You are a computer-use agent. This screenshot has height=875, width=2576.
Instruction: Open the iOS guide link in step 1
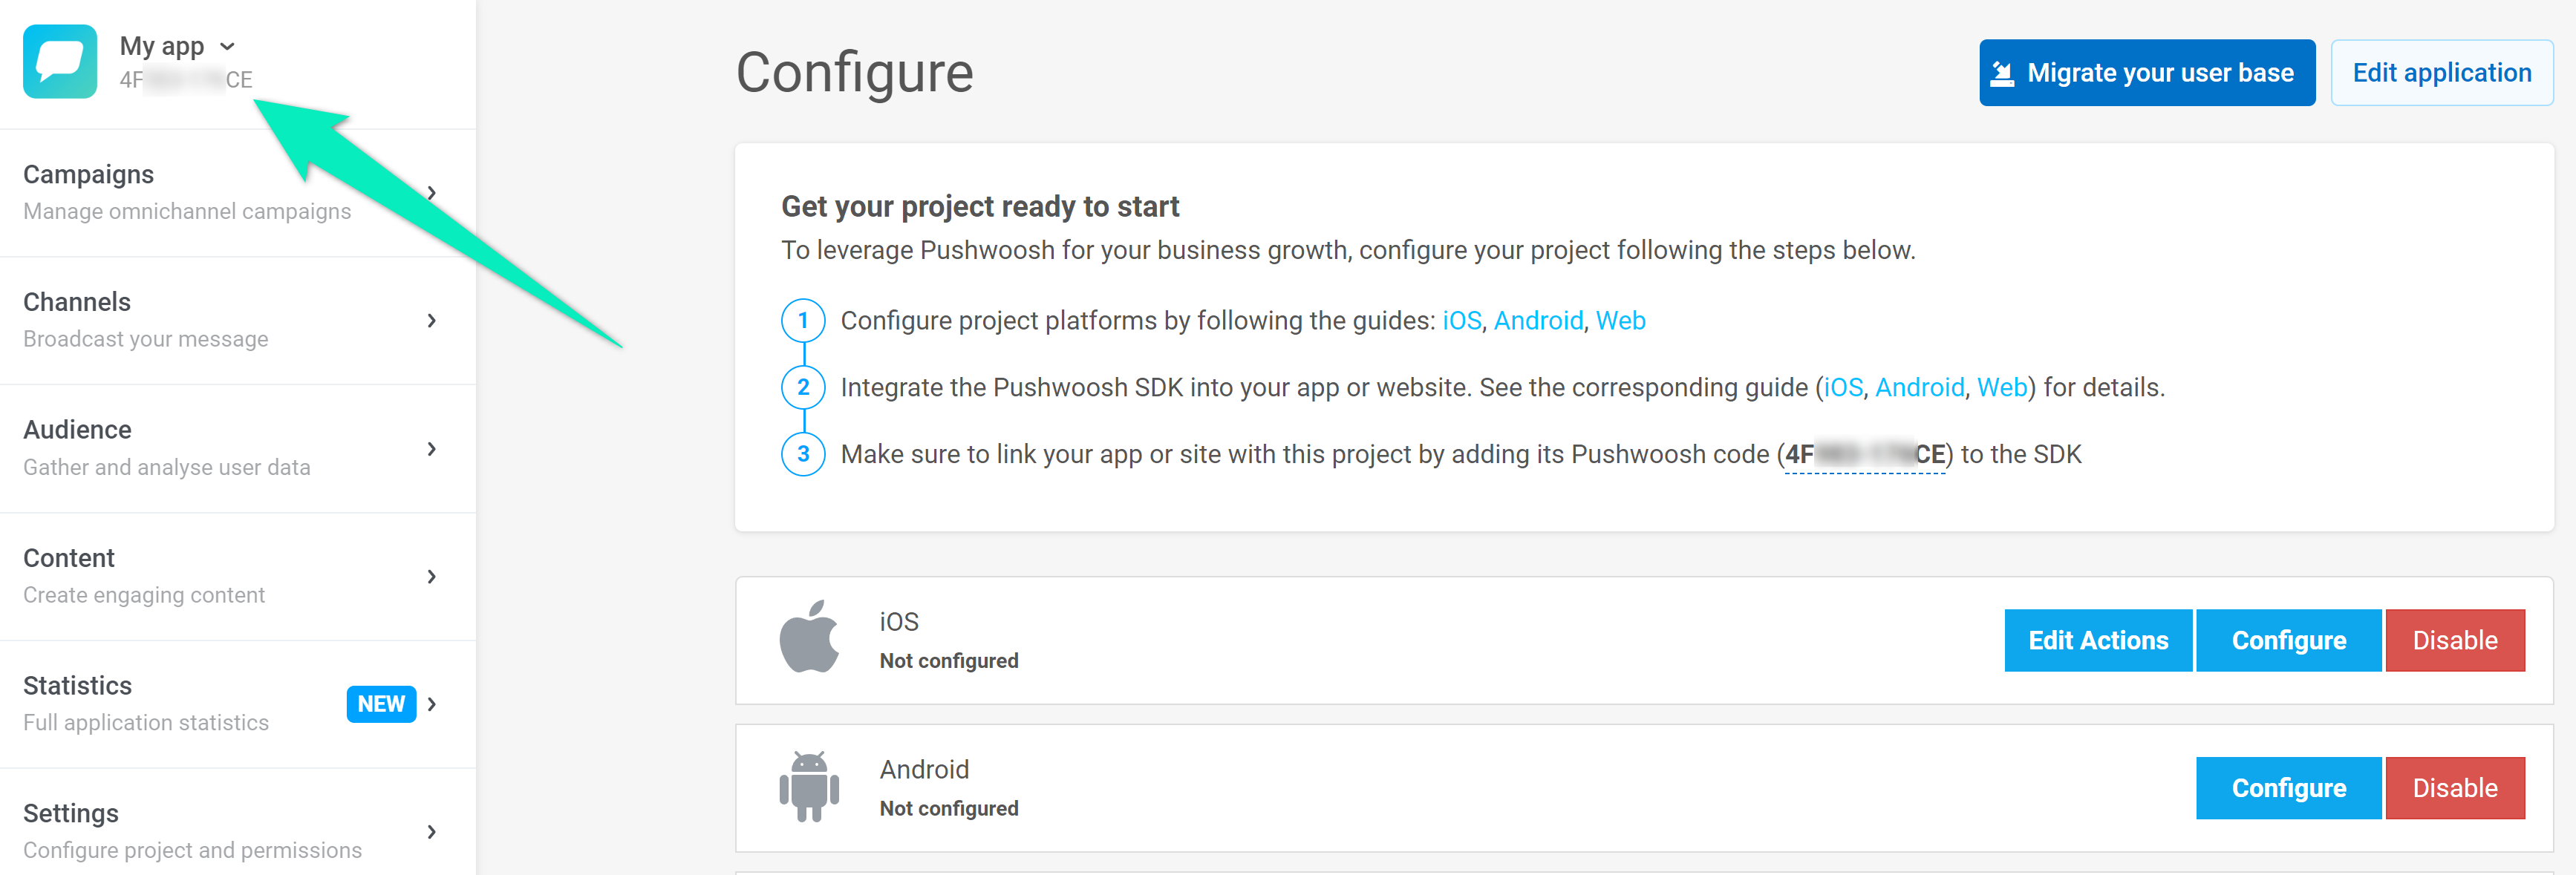click(1461, 321)
